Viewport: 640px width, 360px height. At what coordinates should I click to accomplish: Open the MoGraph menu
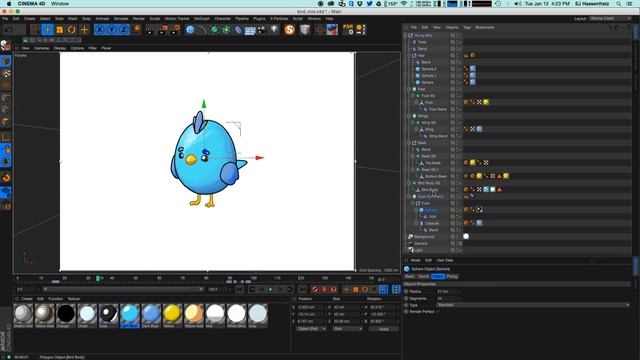pos(202,19)
